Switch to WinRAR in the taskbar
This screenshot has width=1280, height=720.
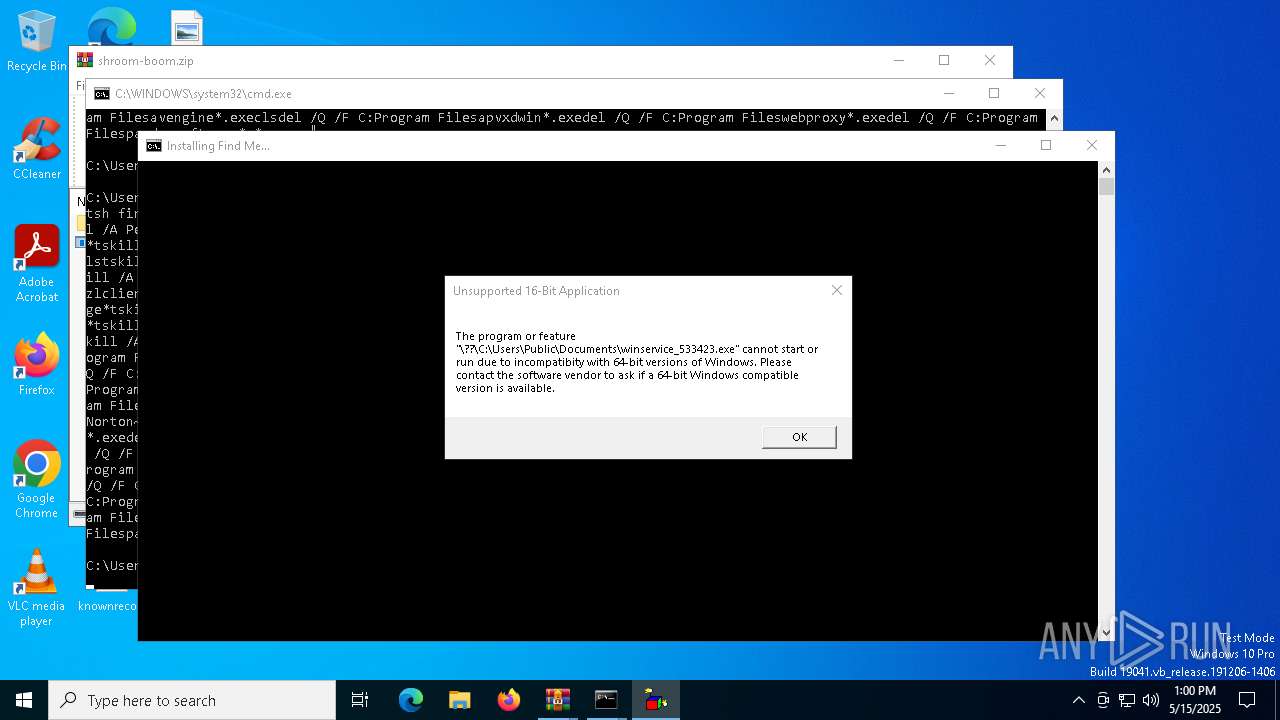[557, 700]
